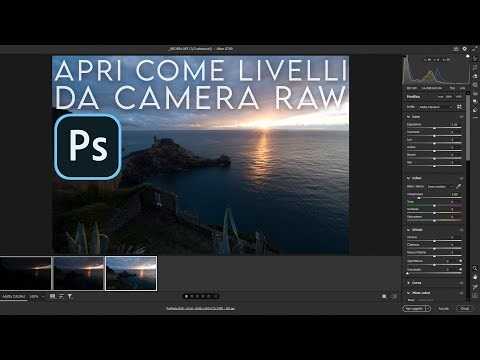
Task: Toggle shadow clipping warning in histogram
Action: point(404,56)
